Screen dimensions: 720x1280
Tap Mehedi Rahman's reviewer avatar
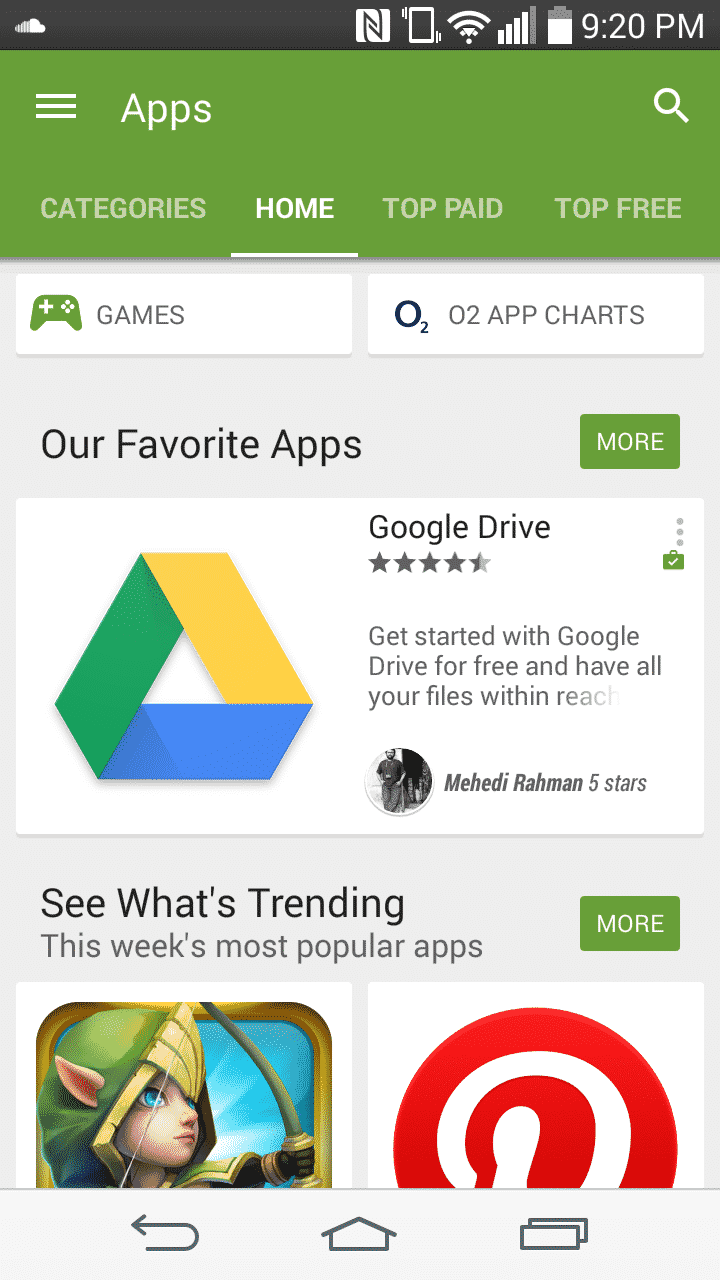tap(399, 782)
